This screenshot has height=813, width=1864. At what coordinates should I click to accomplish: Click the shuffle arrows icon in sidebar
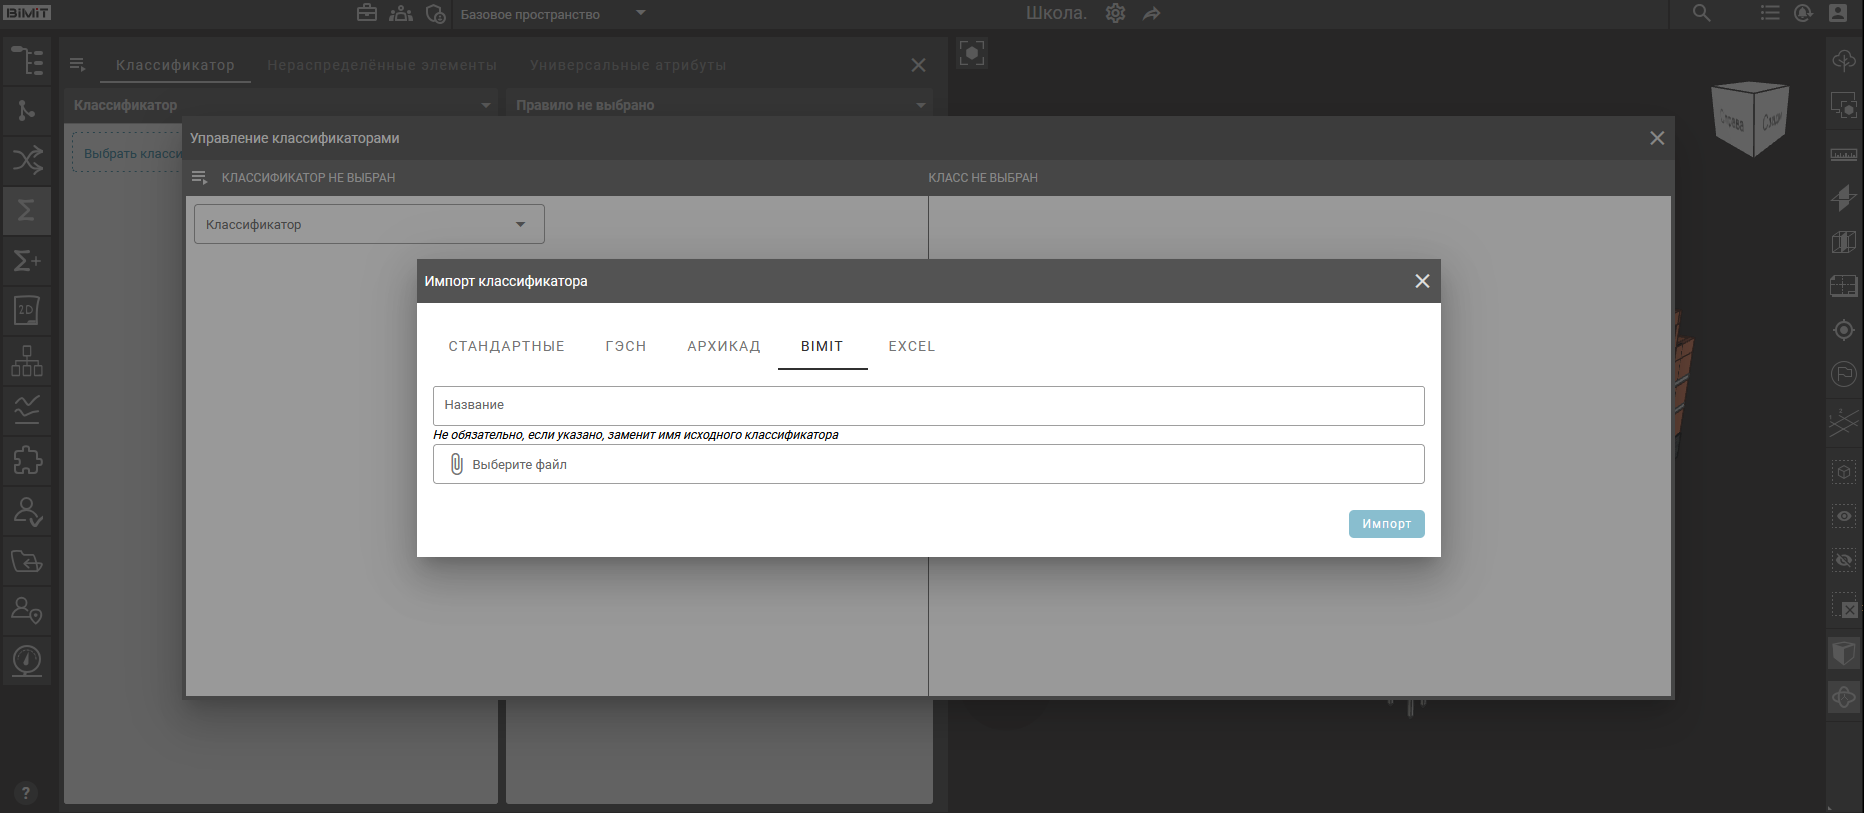[27, 160]
